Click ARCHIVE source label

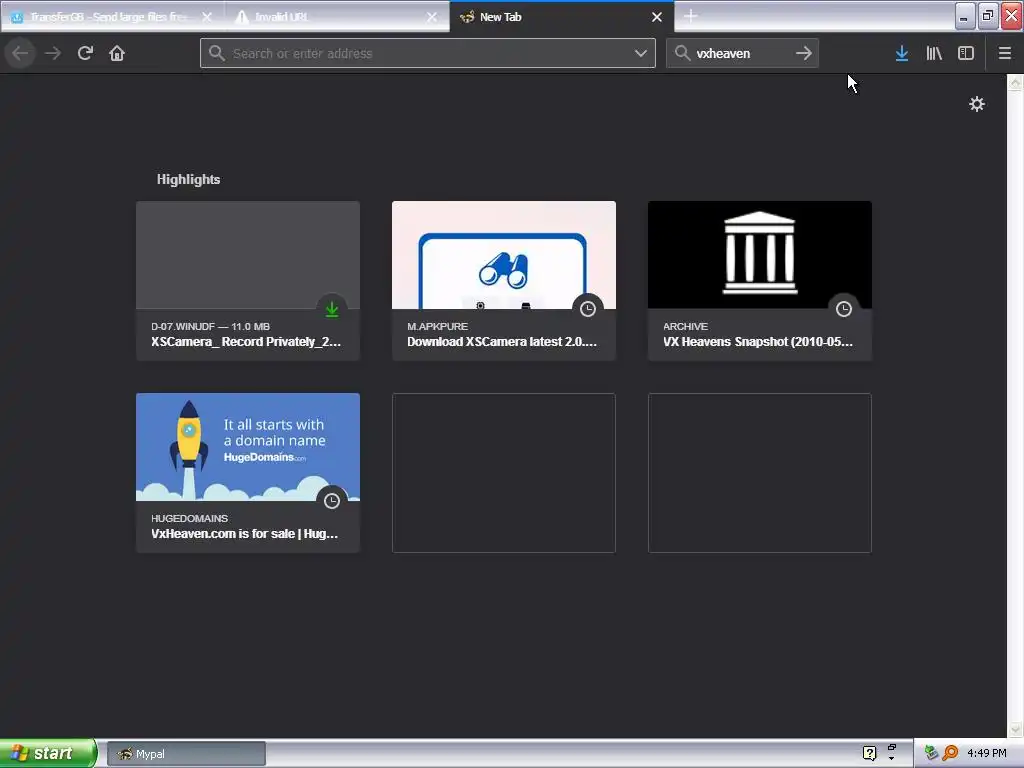[685, 327]
